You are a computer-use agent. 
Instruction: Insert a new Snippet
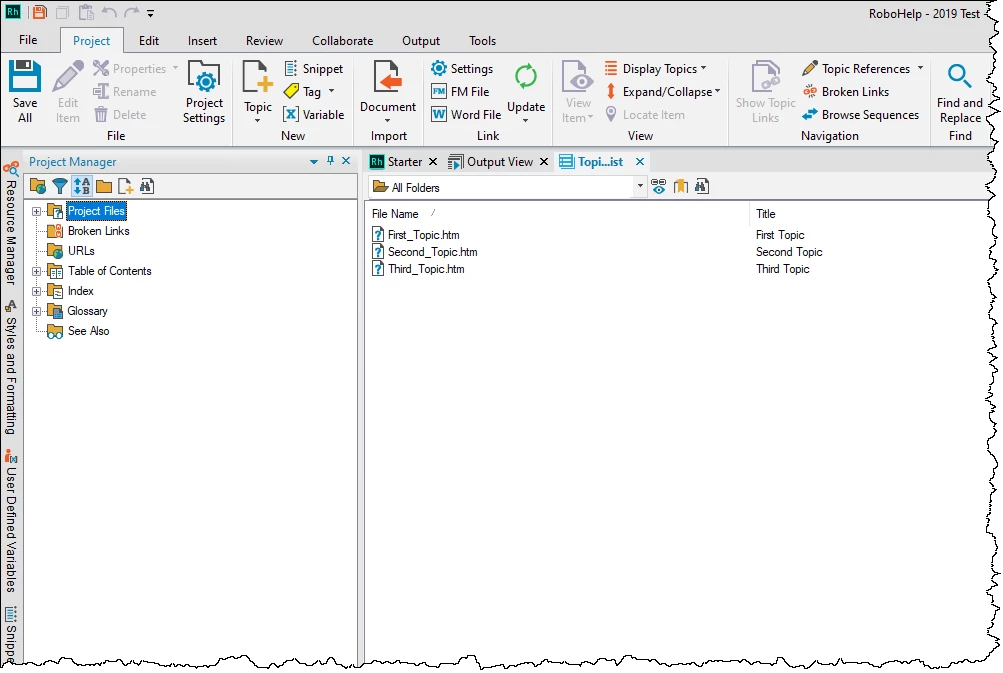click(313, 68)
